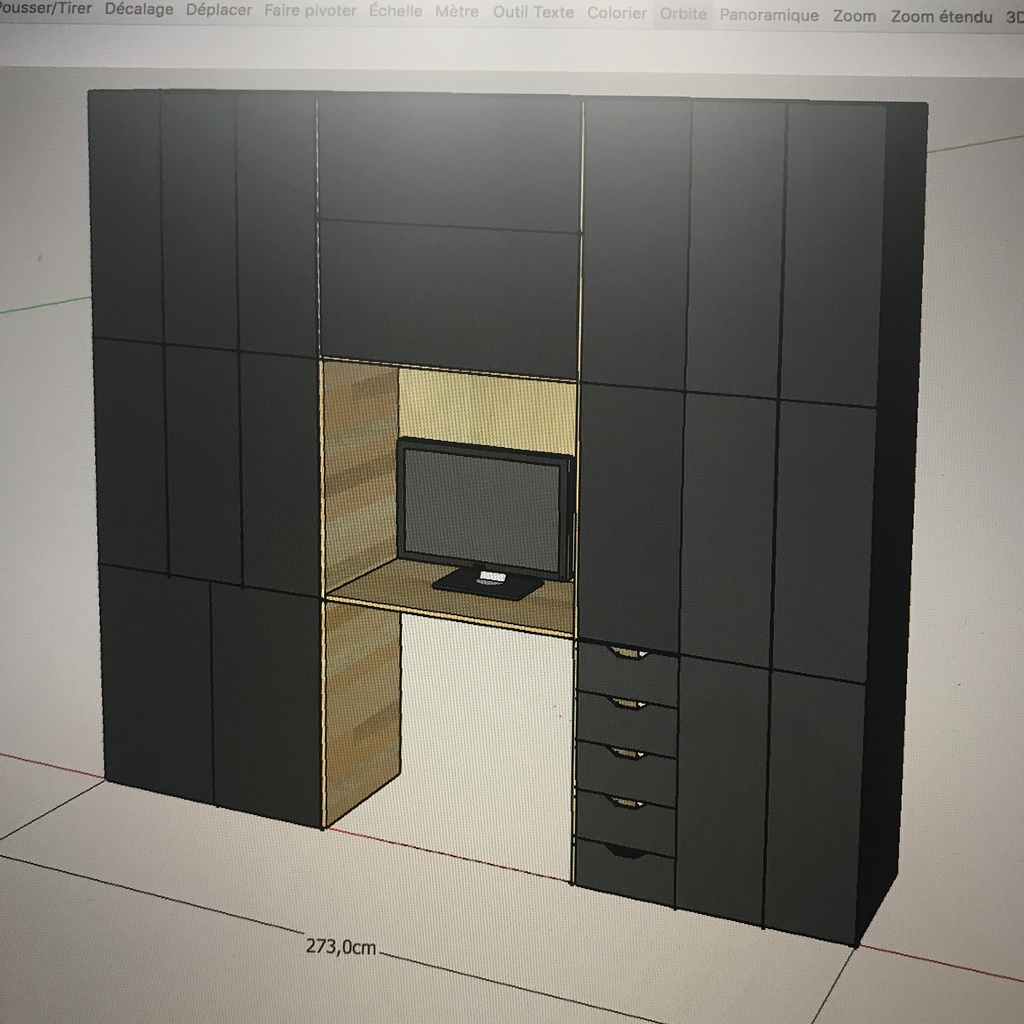Select the monitor screen in the model
Screen dimensions: 1024x1024
[x=481, y=509]
